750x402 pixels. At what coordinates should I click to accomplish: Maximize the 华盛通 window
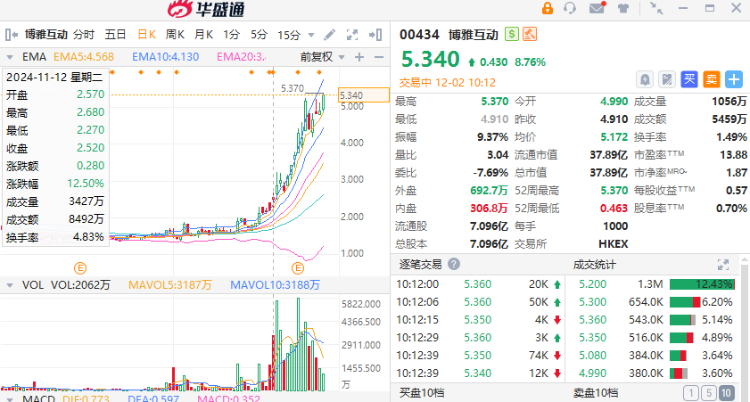coord(710,8)
